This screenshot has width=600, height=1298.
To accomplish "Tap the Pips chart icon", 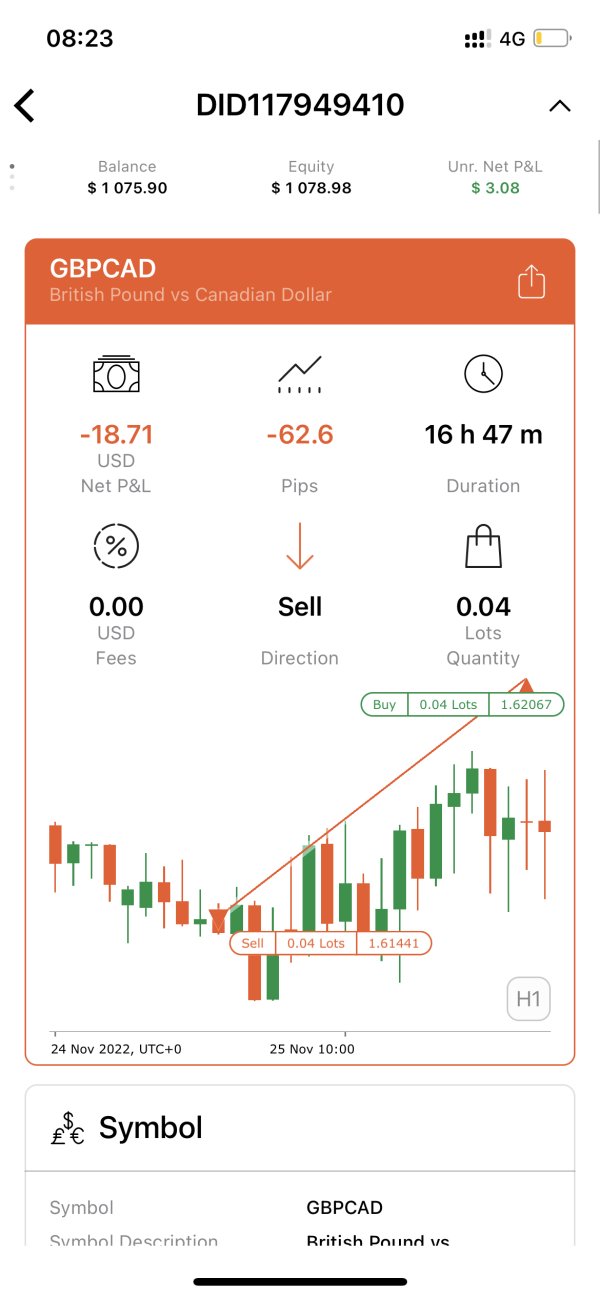I will point(300,374).
